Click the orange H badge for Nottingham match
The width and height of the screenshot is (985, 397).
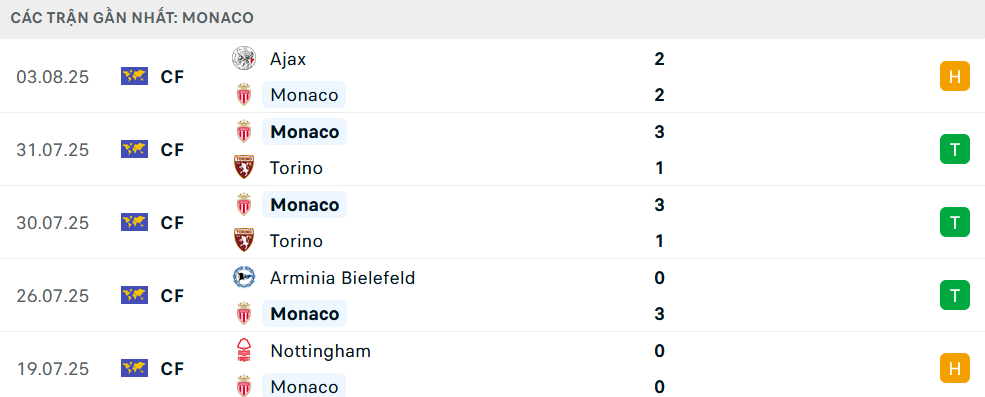coord(955,368)
